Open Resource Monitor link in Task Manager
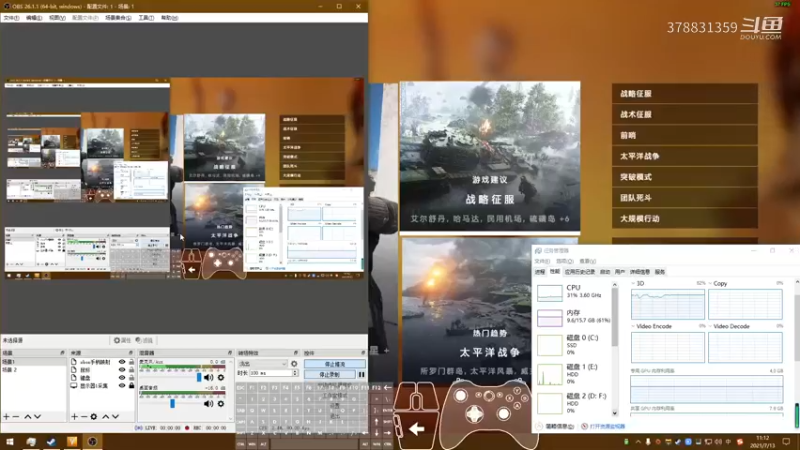The height and width of the screenshot is (450, 800). tap(603, 427)
